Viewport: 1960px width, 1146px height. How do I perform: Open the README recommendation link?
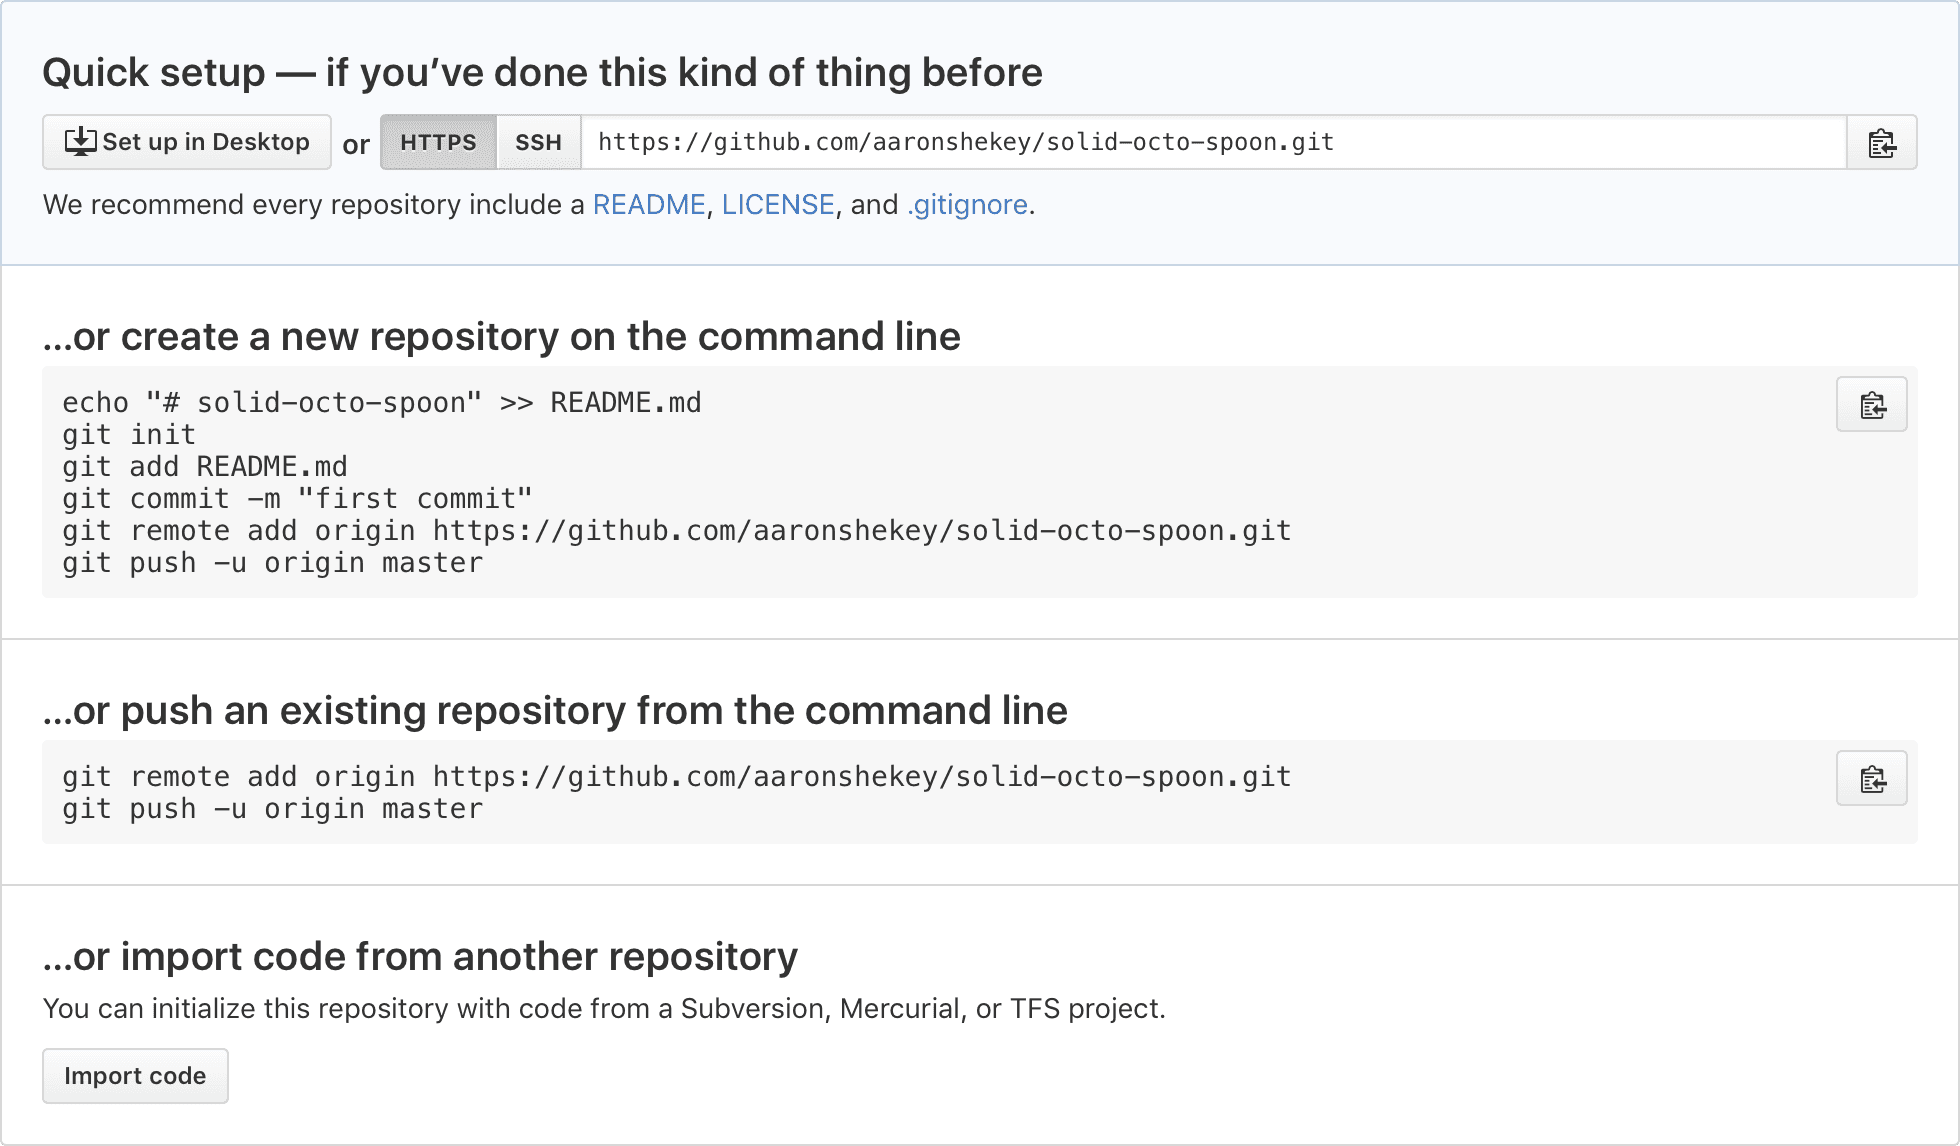(648, 204)
